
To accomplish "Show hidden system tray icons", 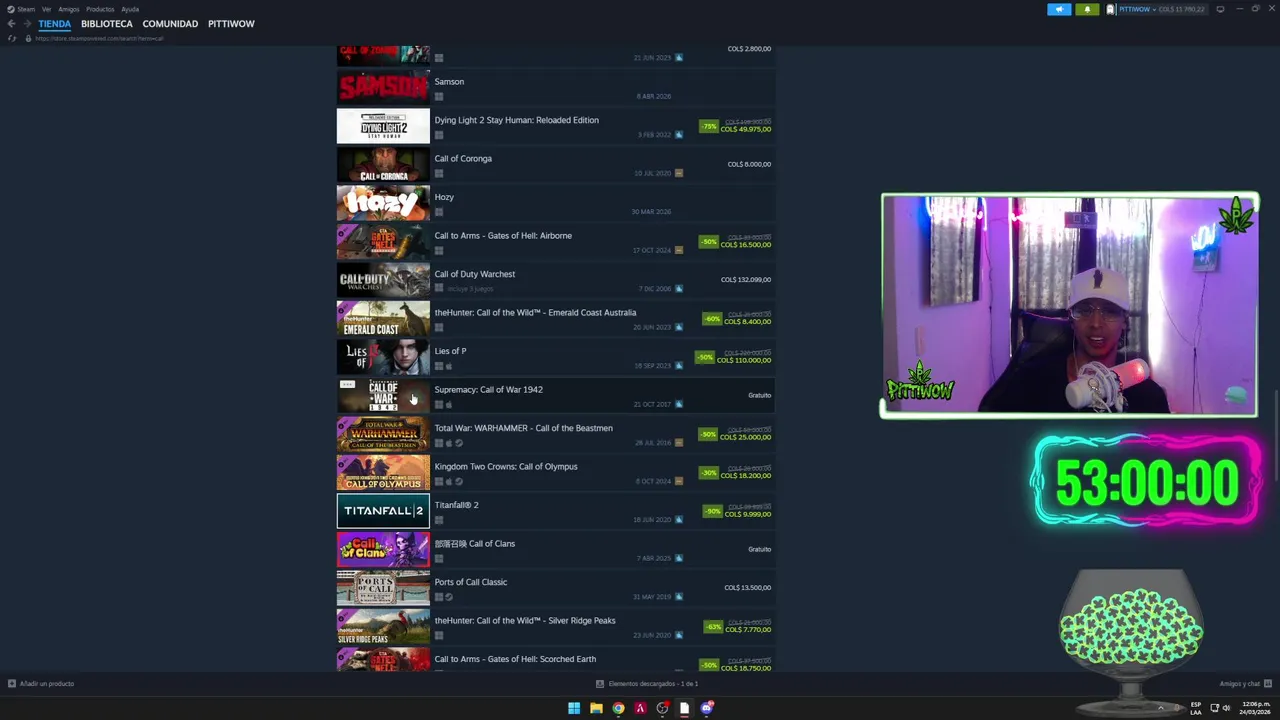I will [x=1161, y=708].
